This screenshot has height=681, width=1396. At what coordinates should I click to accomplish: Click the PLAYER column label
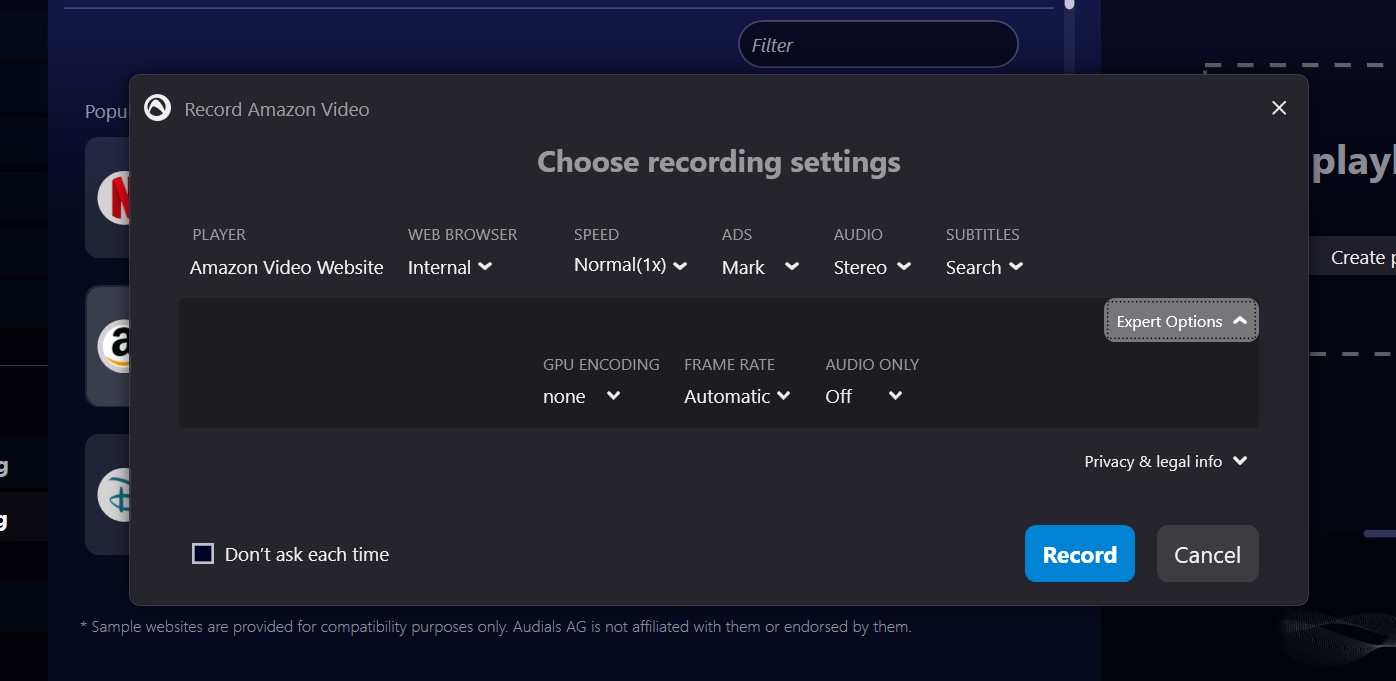(x=219, y=234)
